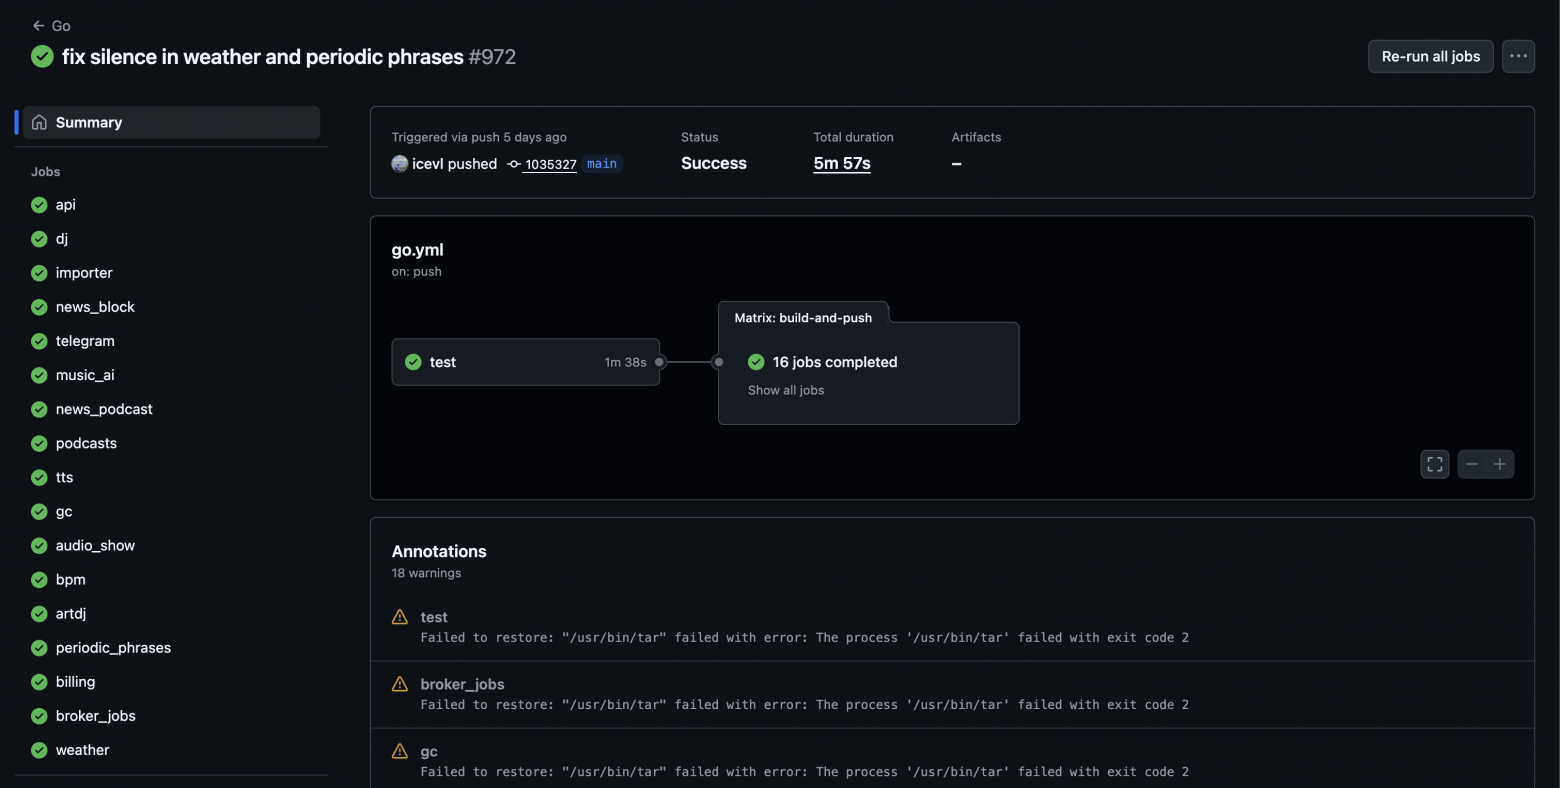This screenshot has height=788, width=1560.
Task: Open commit 1035327
Action: click(x=551, y=164)
